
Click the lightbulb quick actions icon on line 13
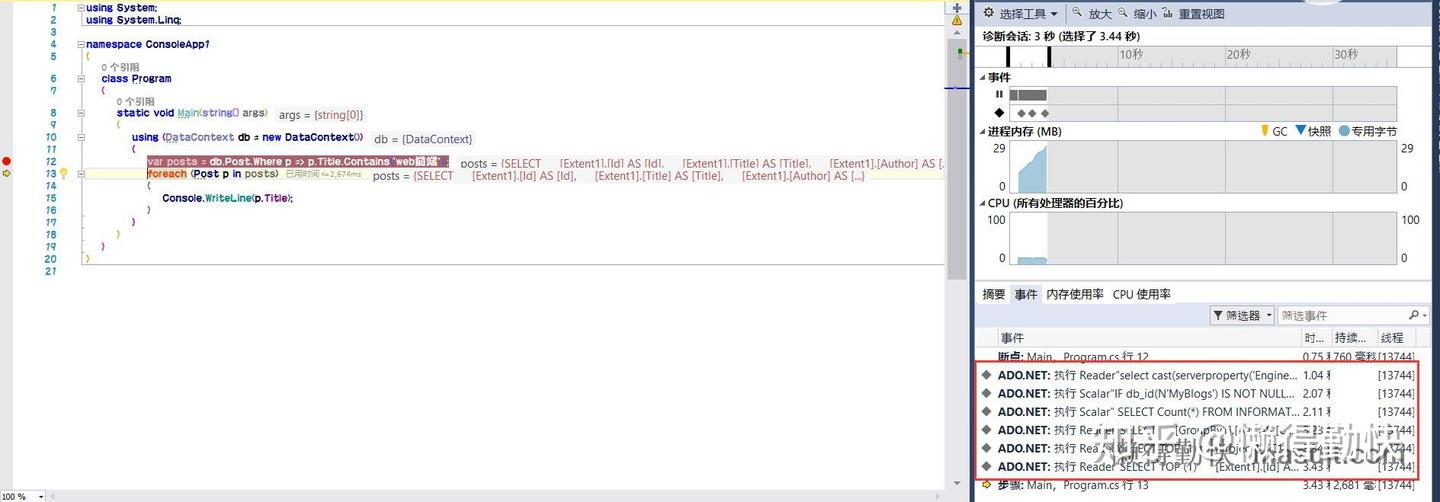64,173
